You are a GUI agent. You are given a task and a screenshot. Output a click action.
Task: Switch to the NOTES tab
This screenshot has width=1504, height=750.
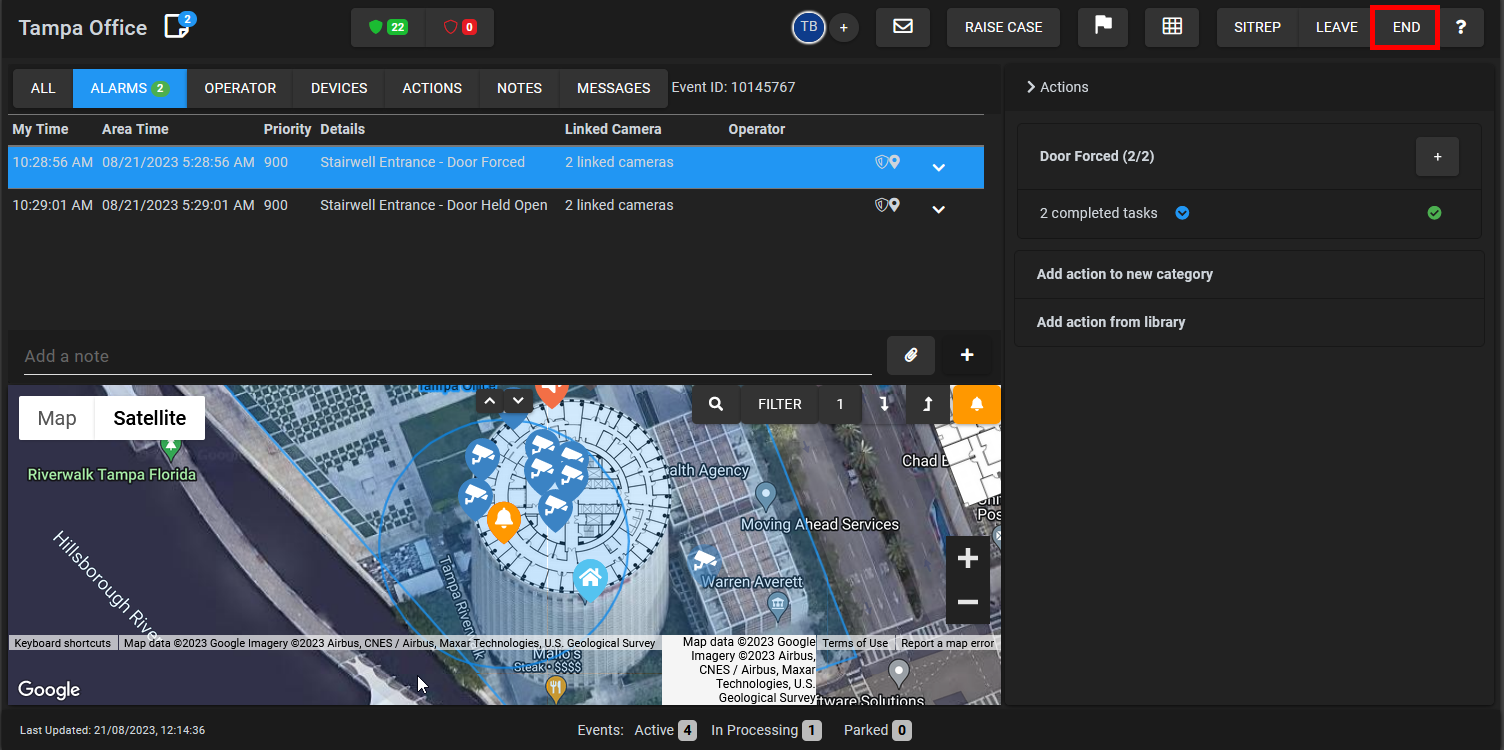(x=519, y=88)
